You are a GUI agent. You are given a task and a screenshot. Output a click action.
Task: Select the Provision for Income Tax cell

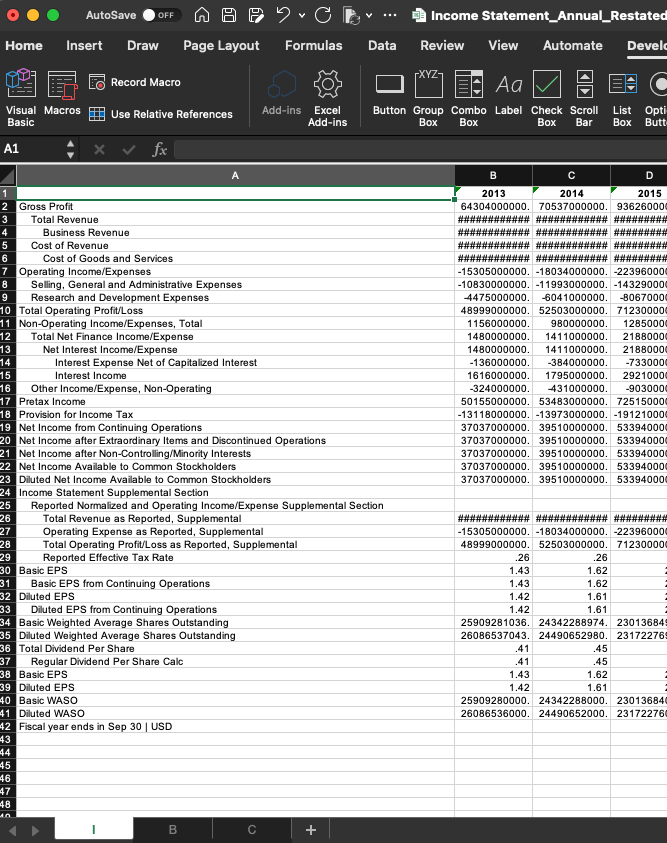pos(235,415)
